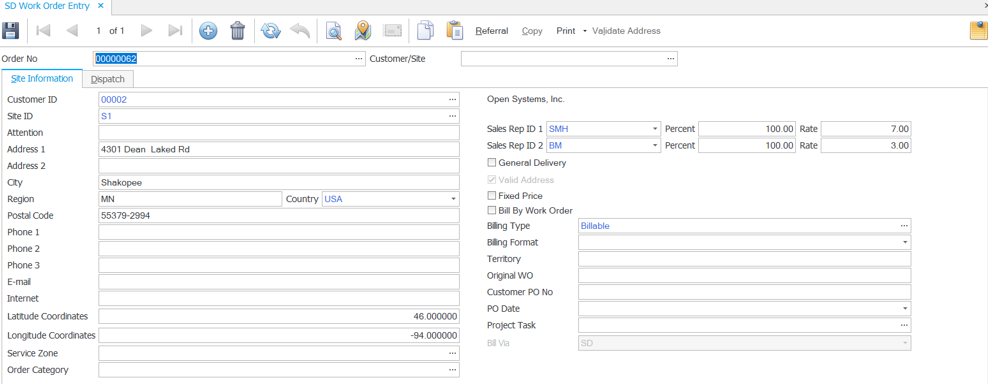The image size is (988, 384).
Task: Open Order Category lookup ellipsis
Action: [x=452, y=370]
